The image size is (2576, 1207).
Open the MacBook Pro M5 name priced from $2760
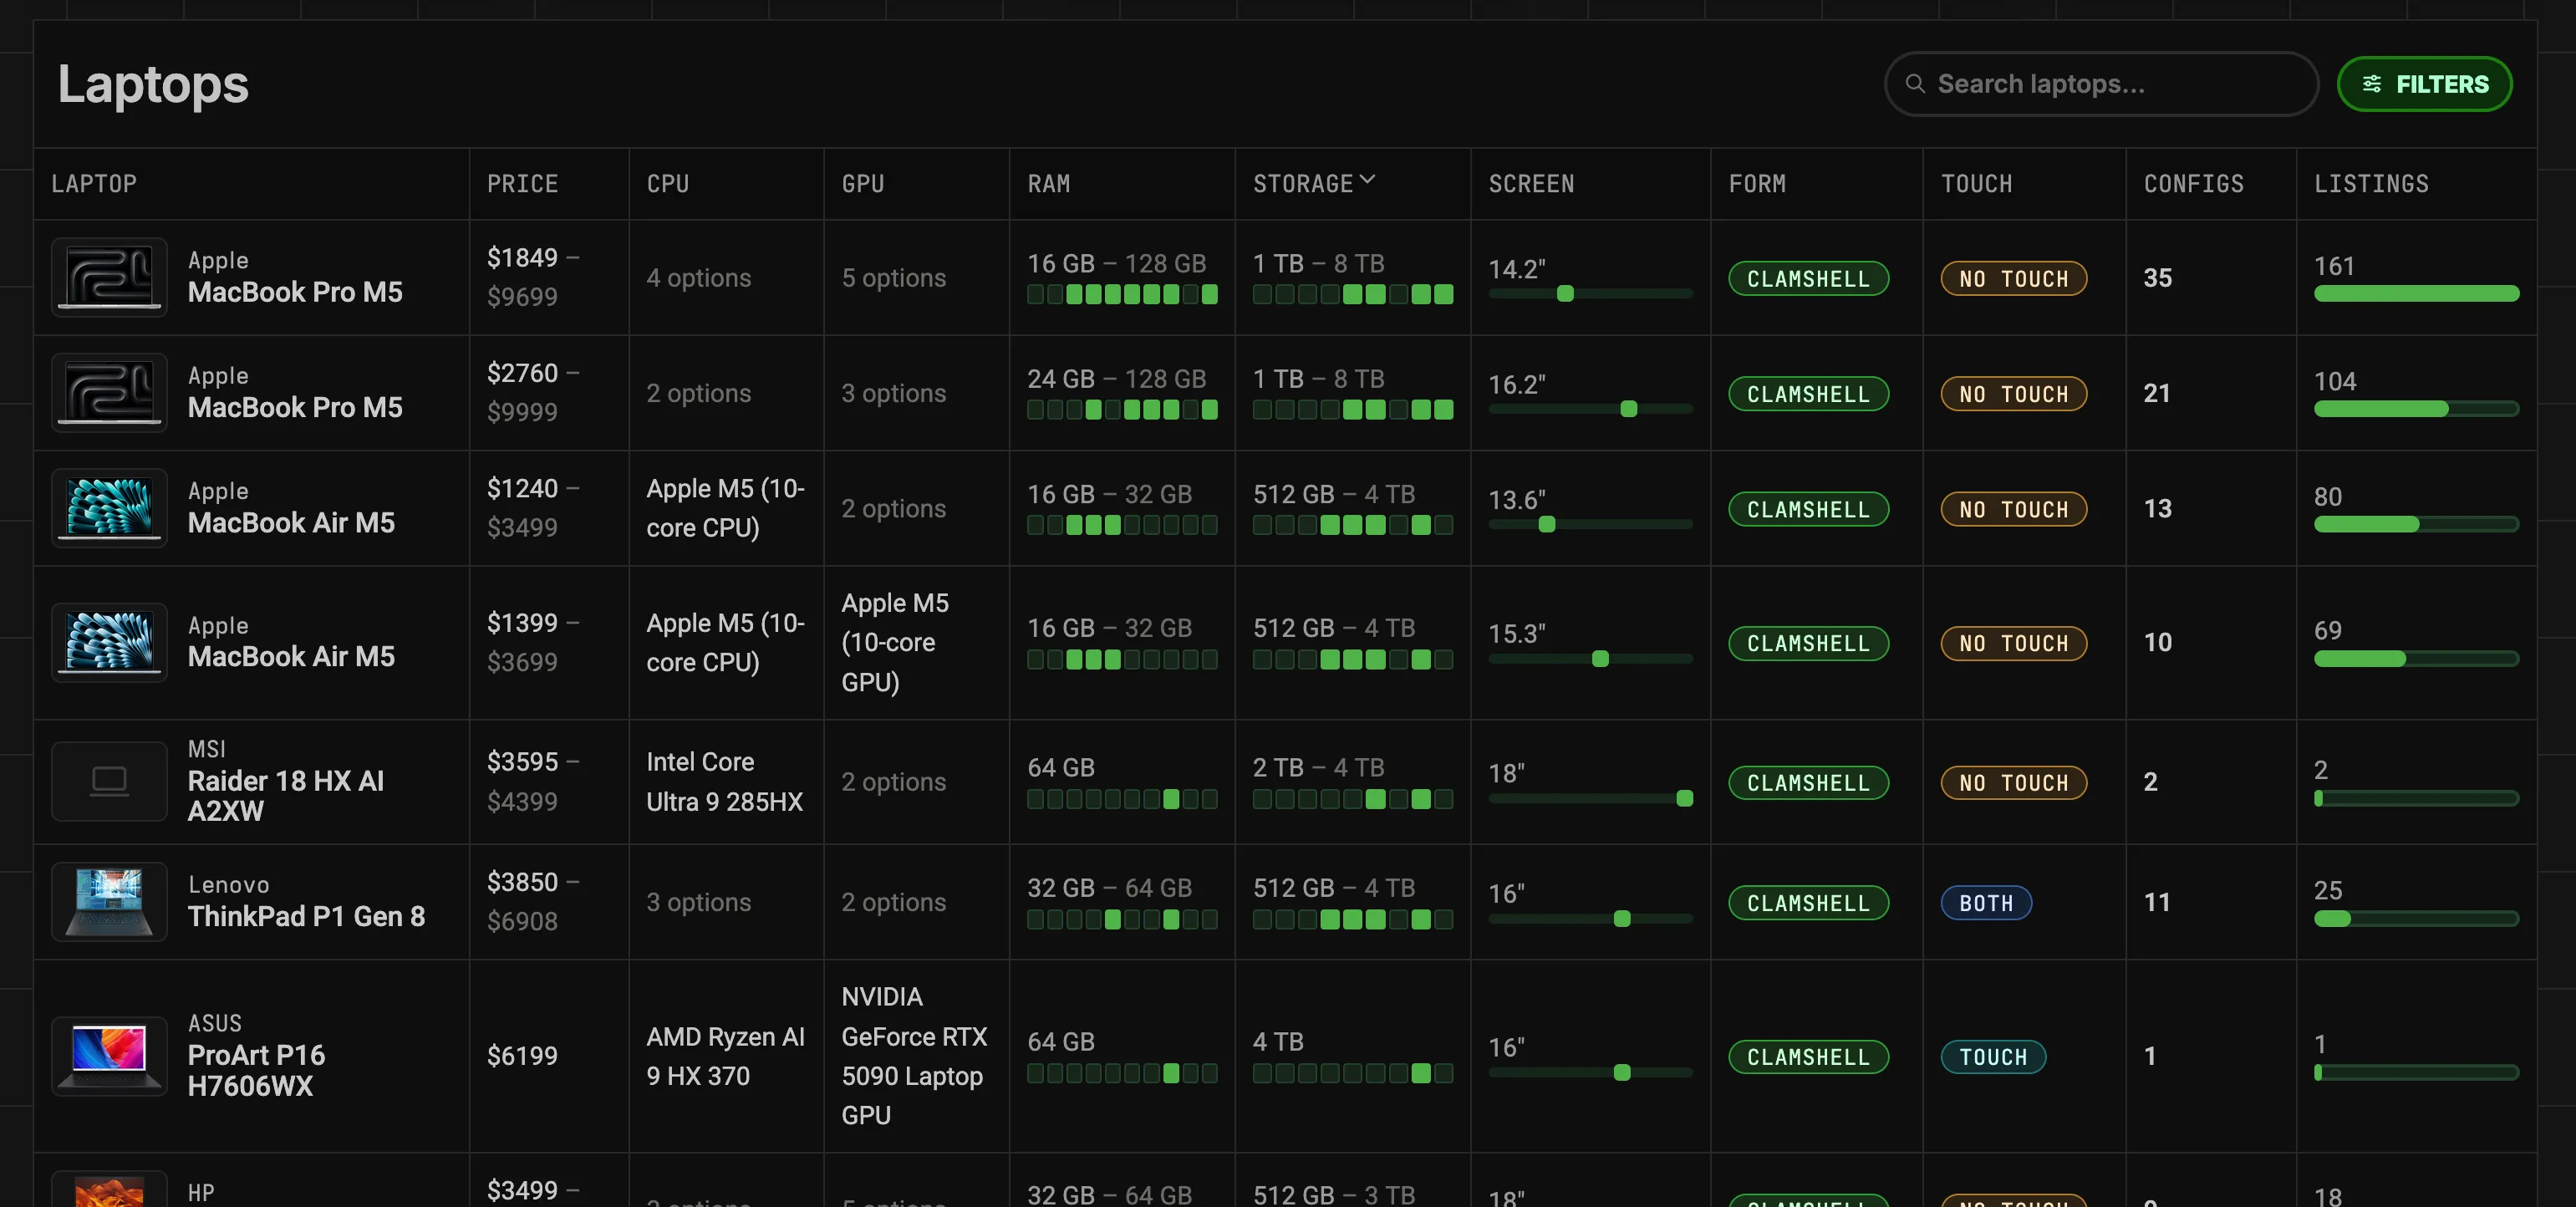coord(295,408)
